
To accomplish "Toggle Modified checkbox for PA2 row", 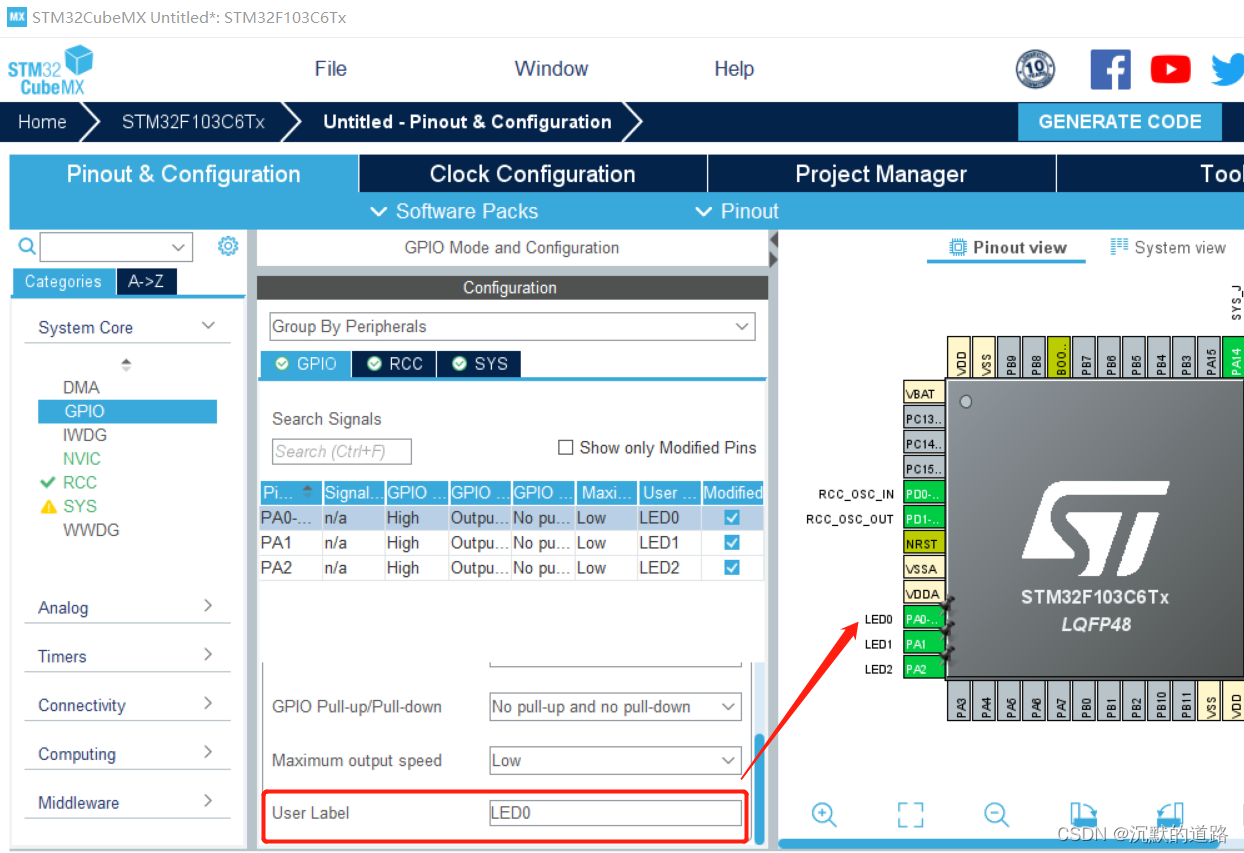I will (x=732, y=567).
